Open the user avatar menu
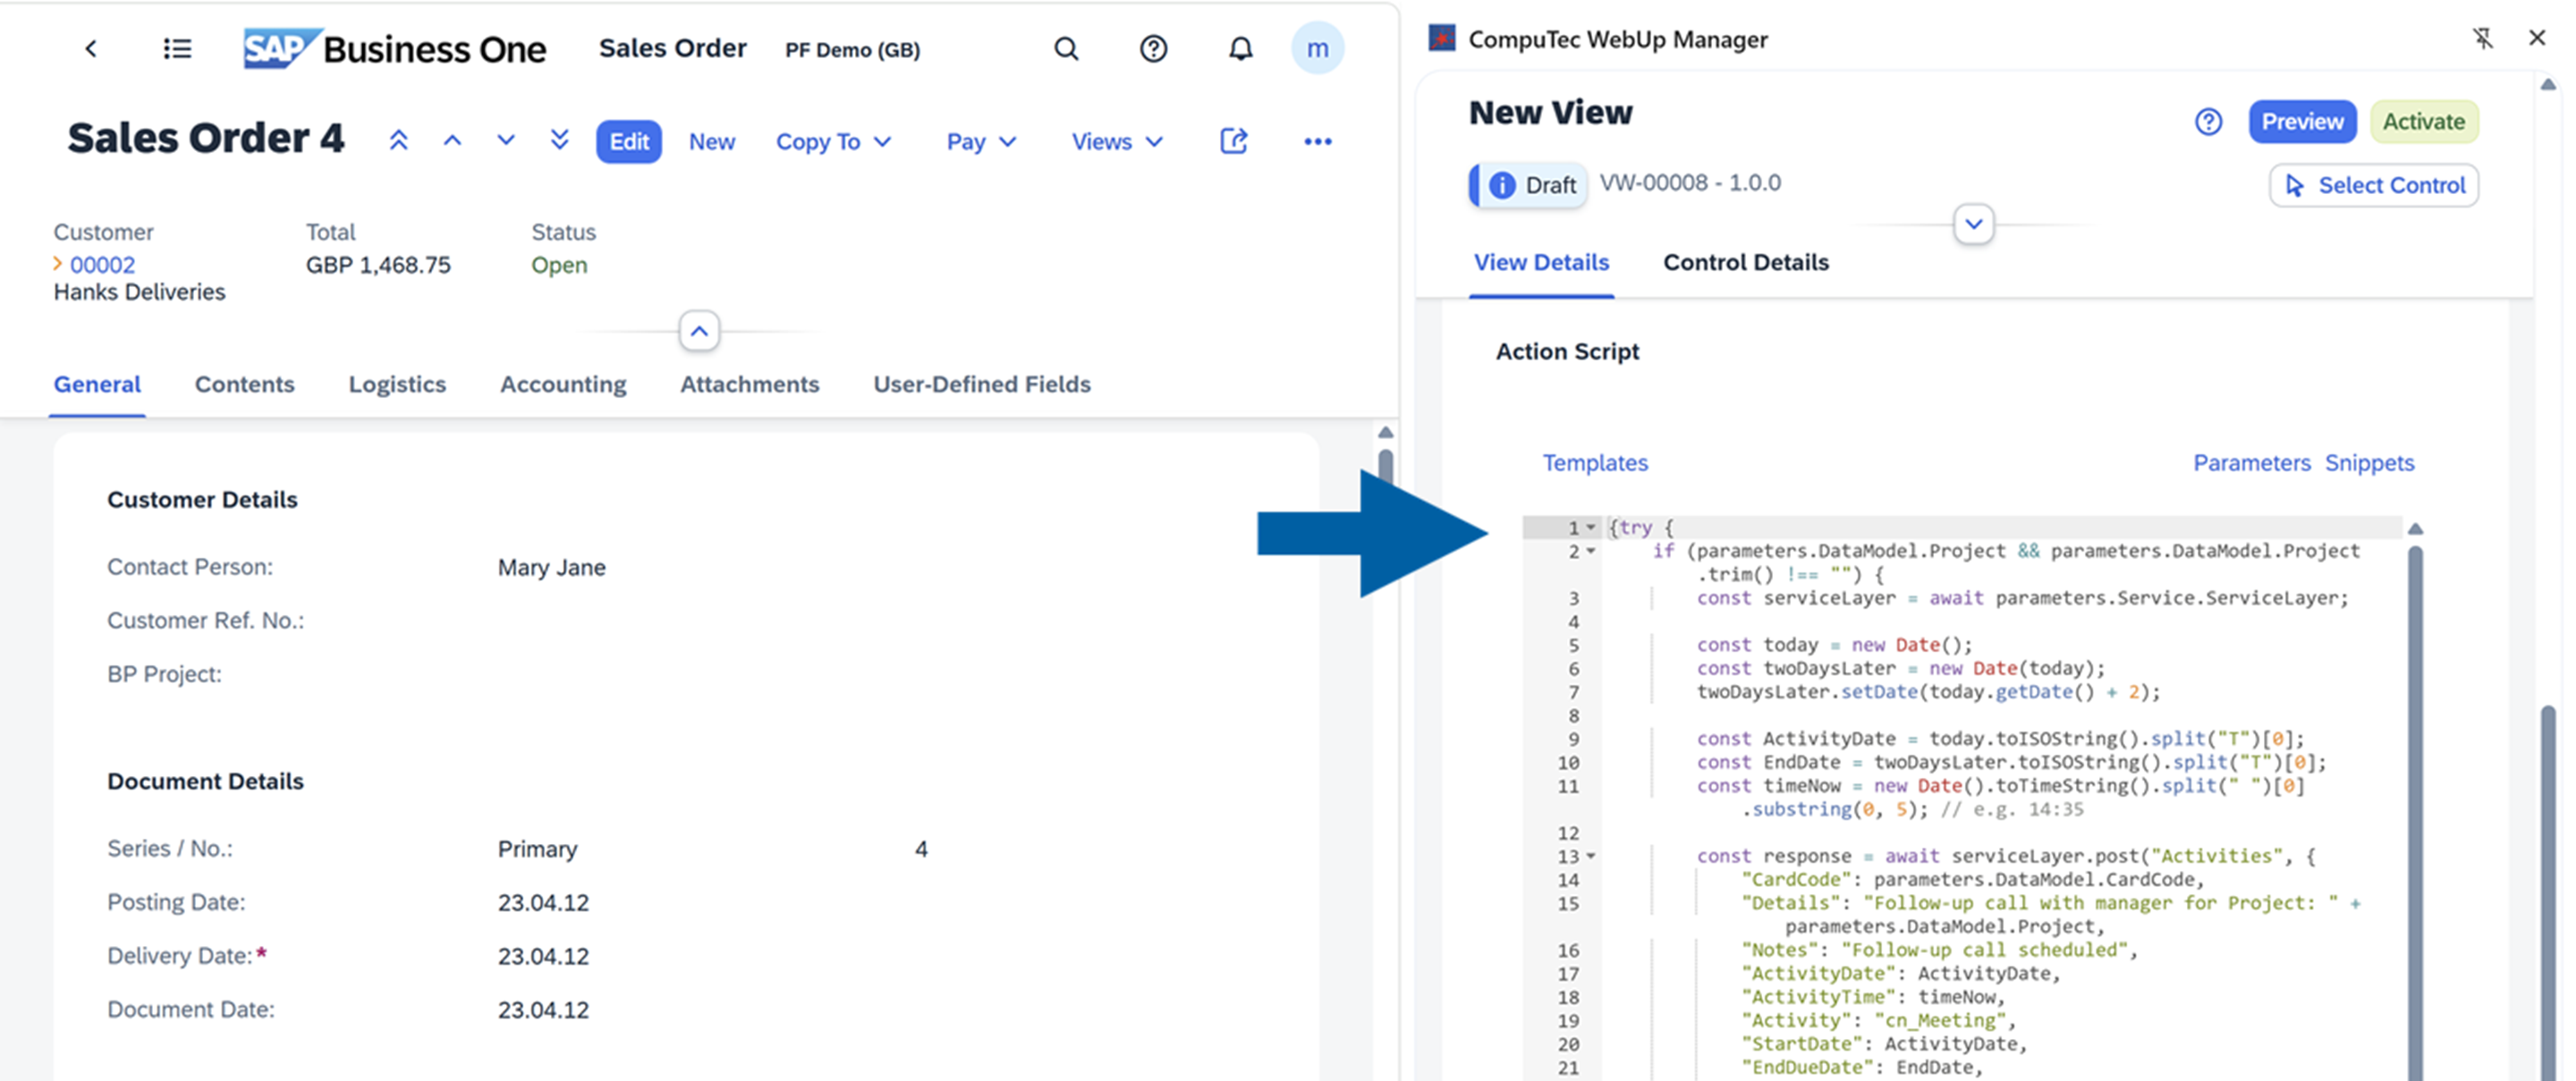Viewport: 2576px width, 1081px height. tap(1319, 48)
